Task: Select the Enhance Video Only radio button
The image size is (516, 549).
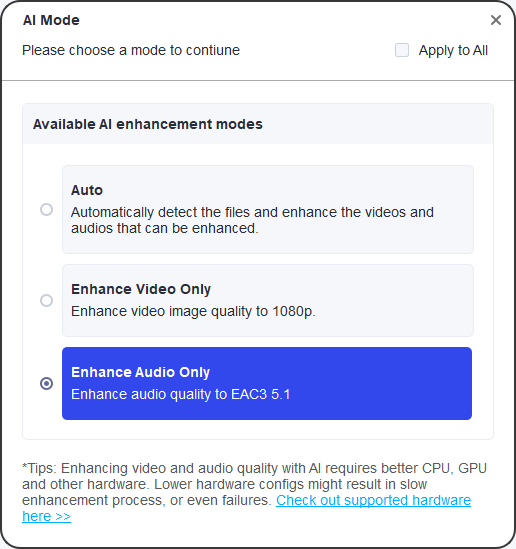Action: pos(46,300)
